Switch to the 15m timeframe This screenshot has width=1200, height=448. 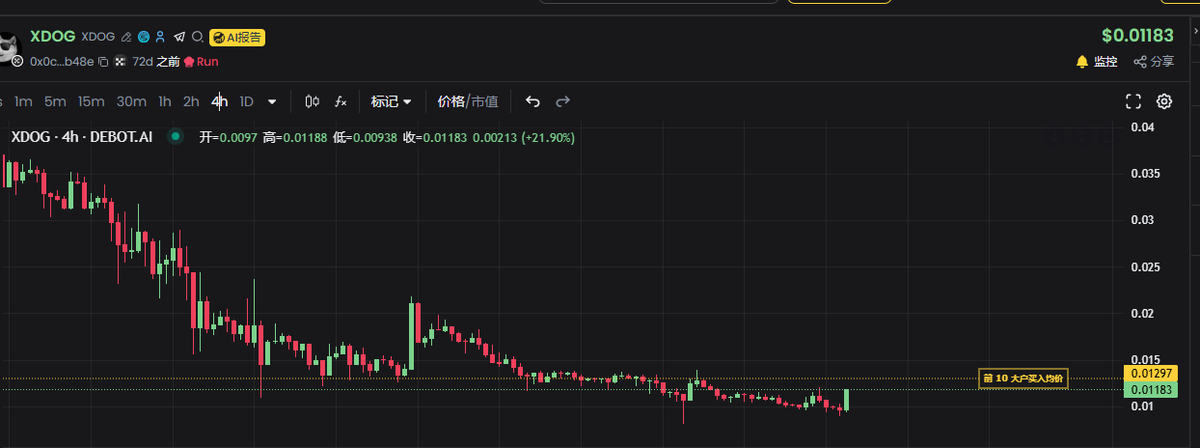click(91, 101)
